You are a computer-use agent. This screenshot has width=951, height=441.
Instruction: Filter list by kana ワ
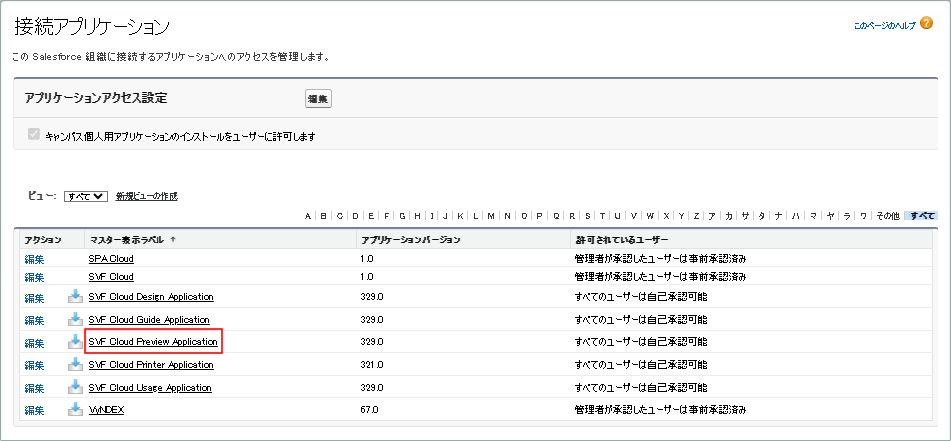click(863, 216)
